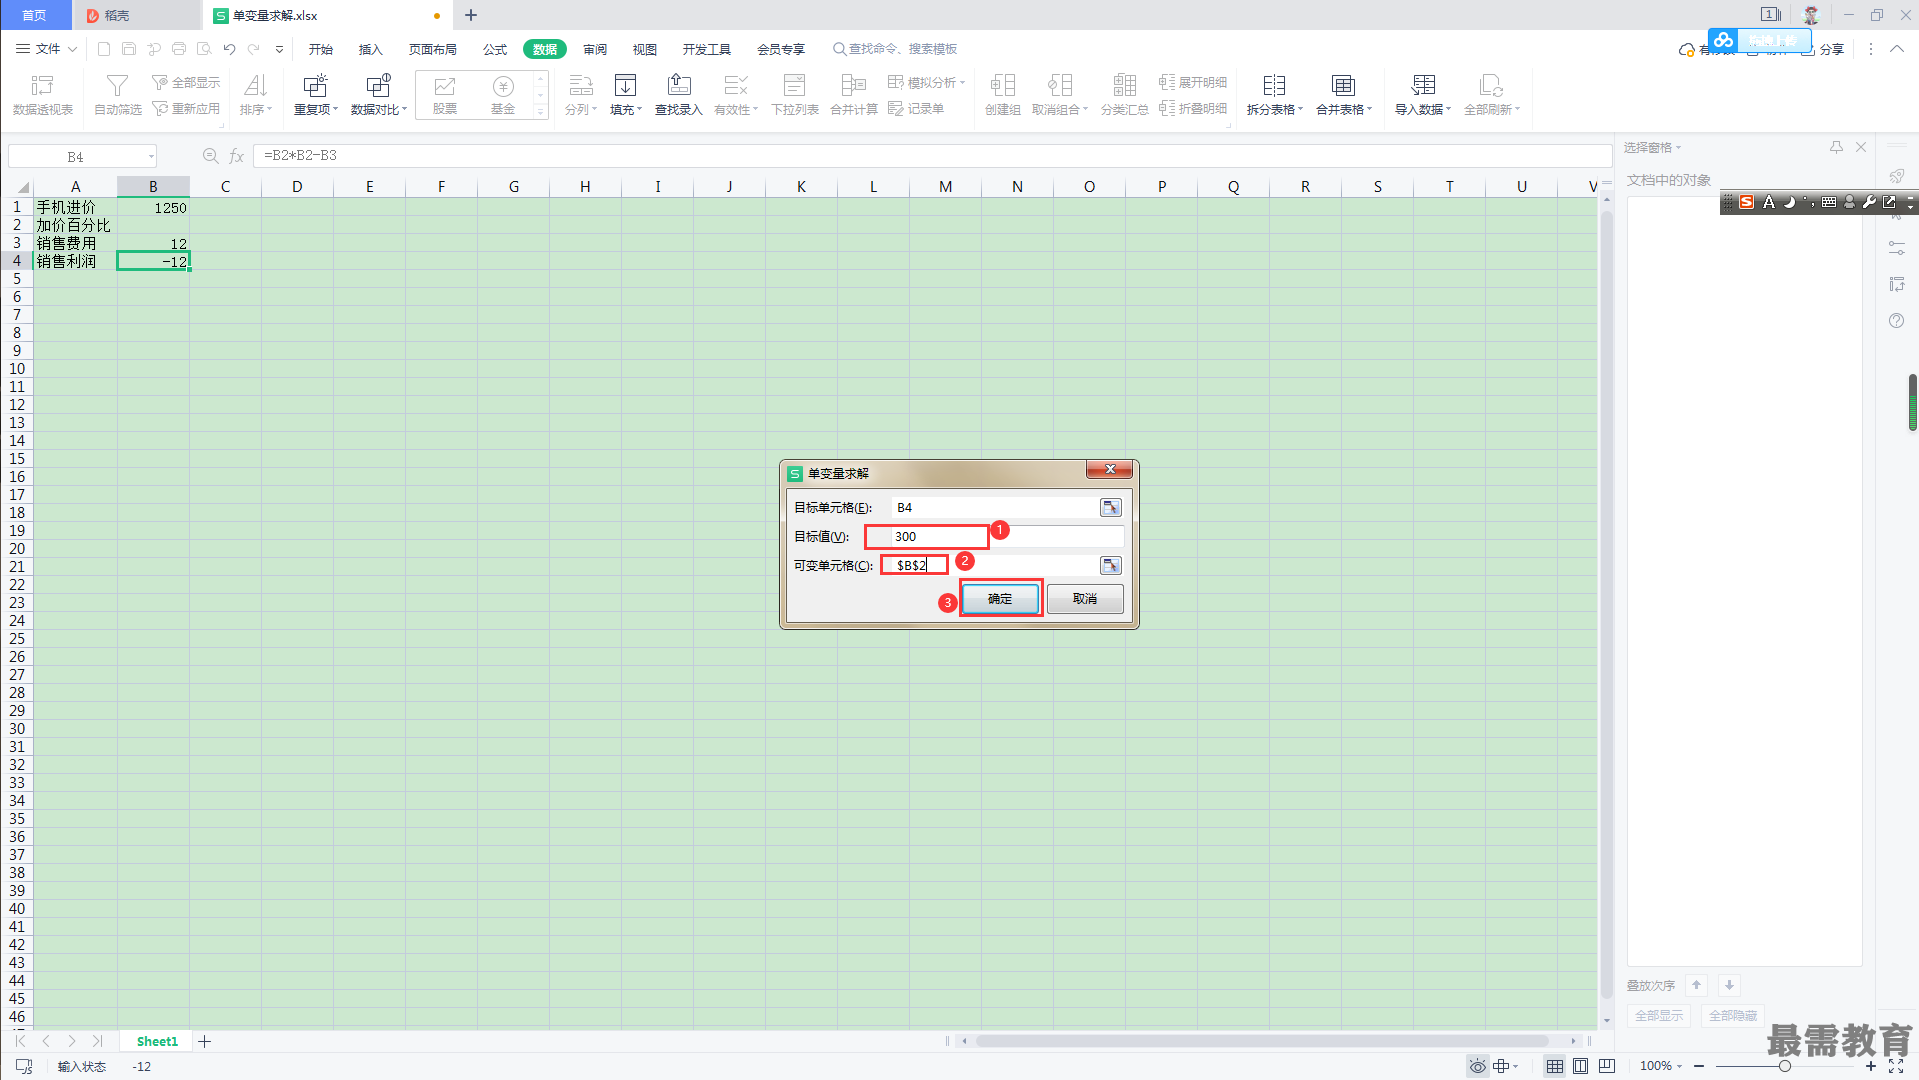
Task: Click the save icon in quick access toolbar
Action: [x=129, y=49]
